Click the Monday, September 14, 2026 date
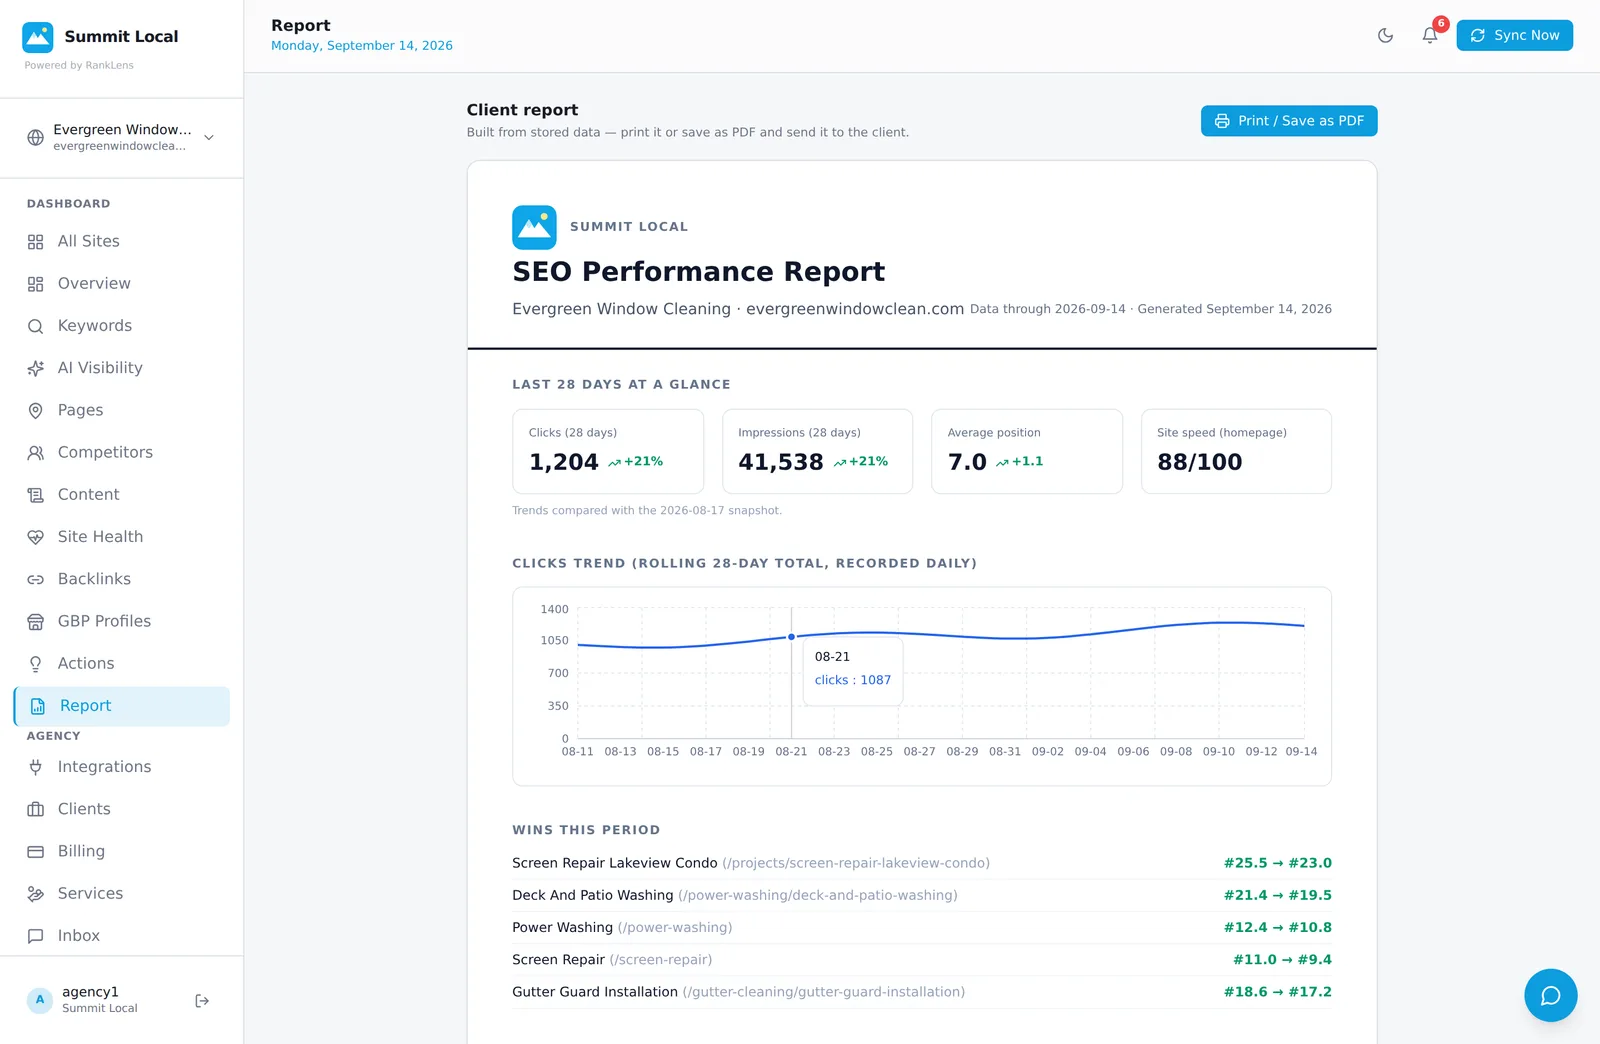1600x1044 pixels. 362,46
